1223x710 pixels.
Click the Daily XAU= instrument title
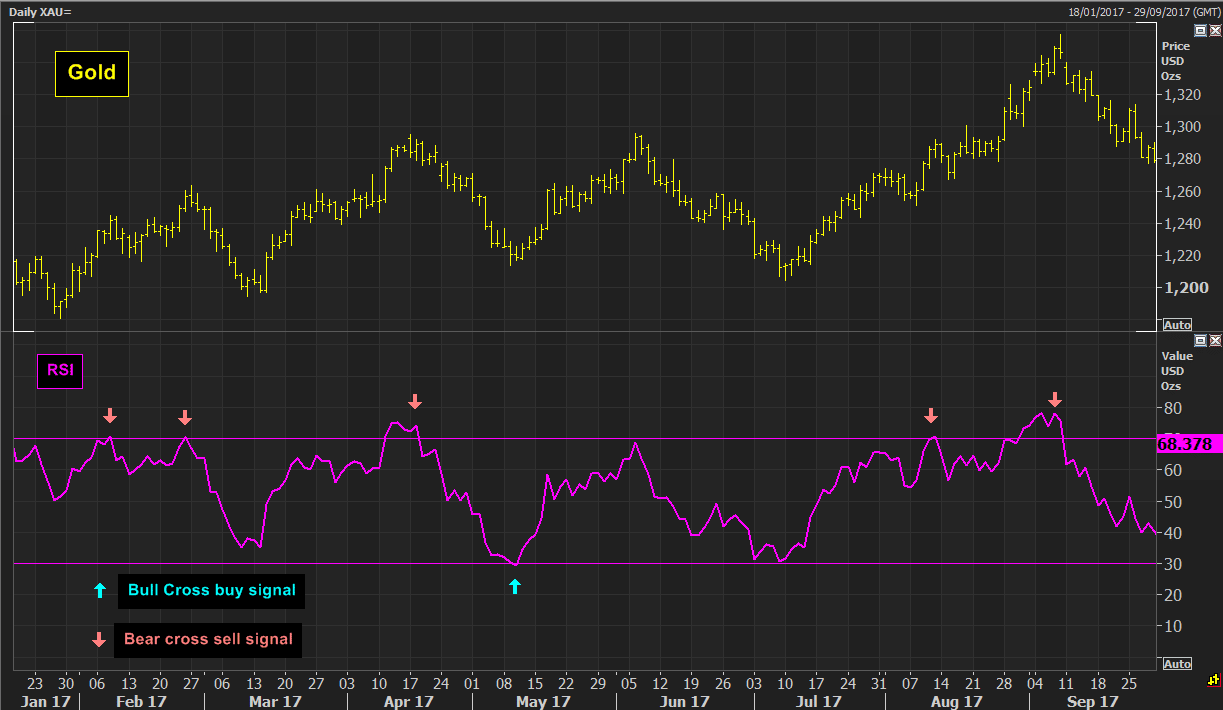[41, 10]
